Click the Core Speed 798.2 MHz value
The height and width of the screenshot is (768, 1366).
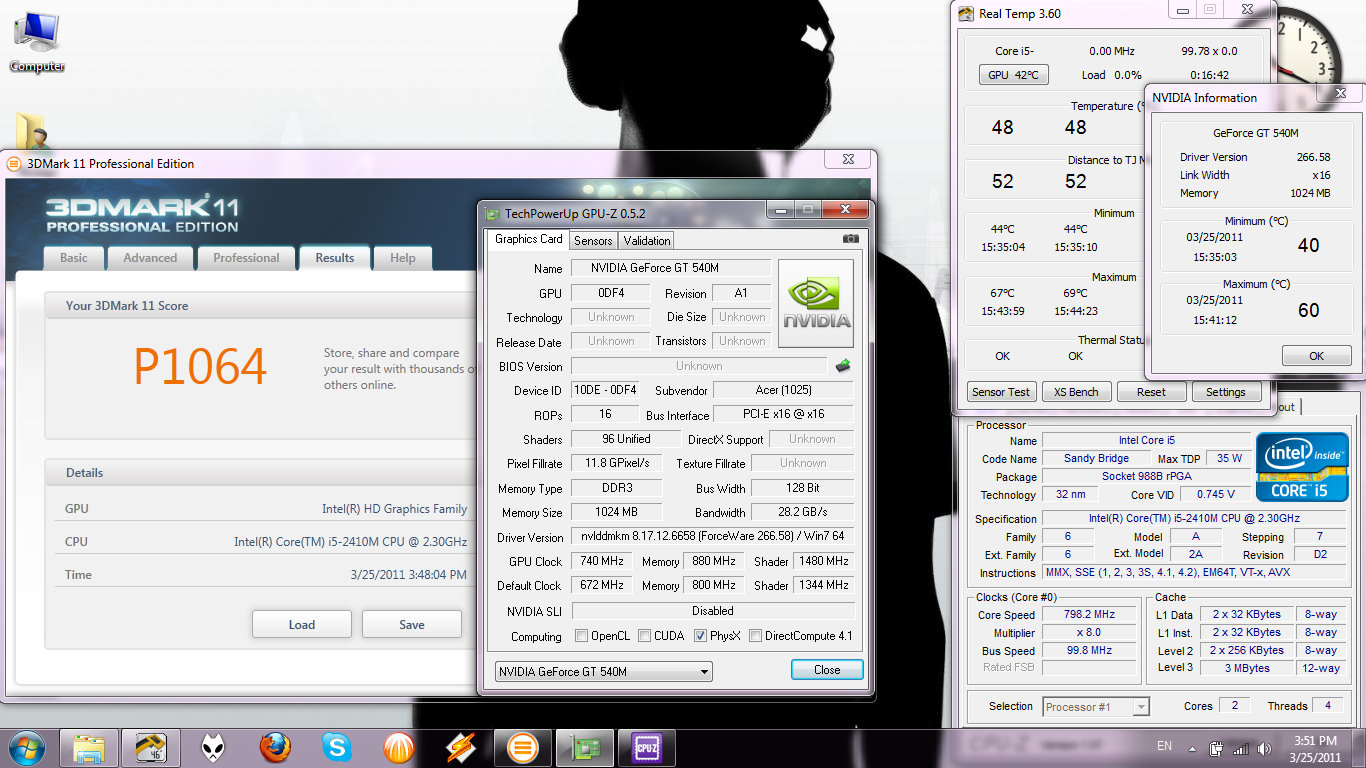[1089, 614]
